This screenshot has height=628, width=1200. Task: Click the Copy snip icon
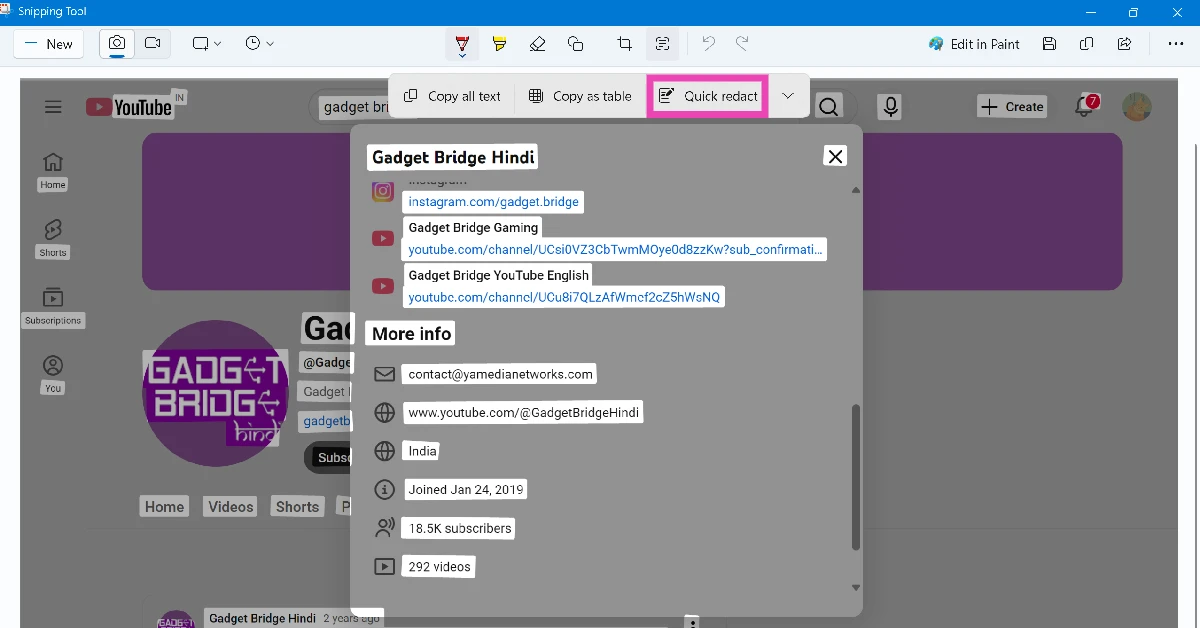point(1086,44)
